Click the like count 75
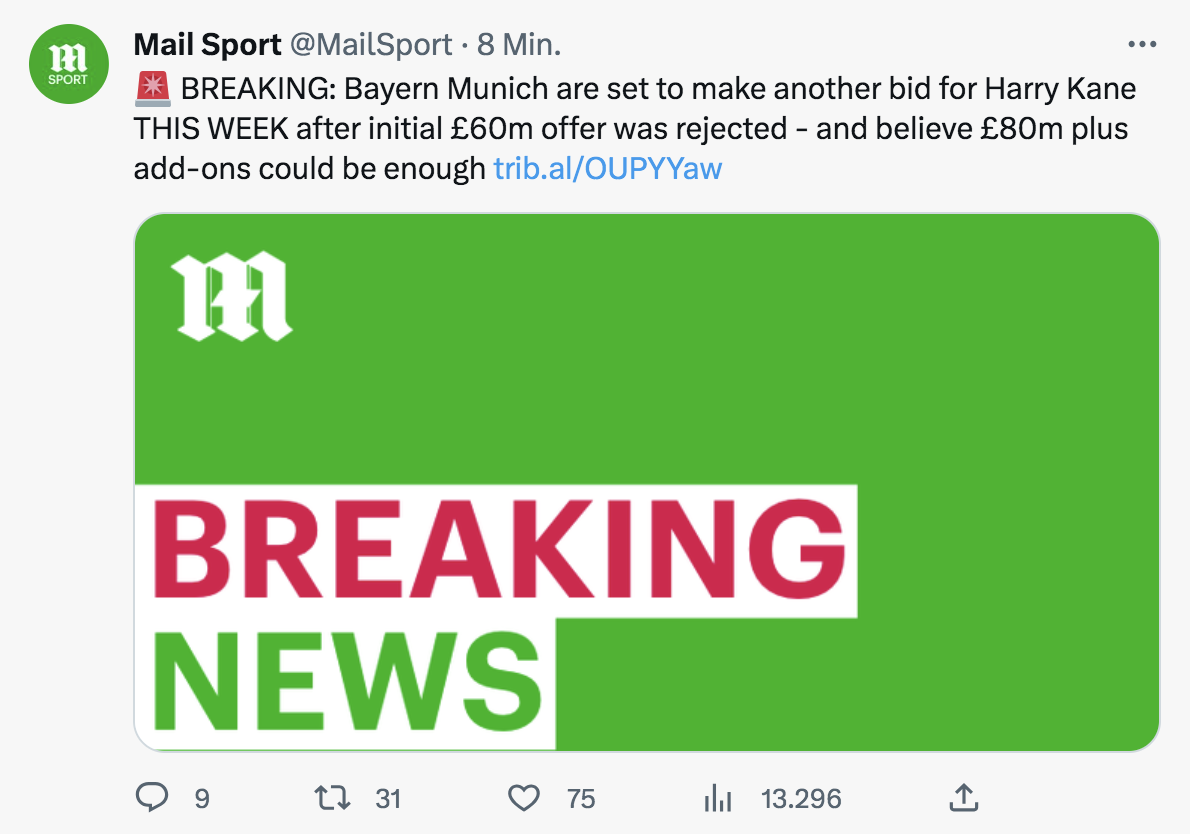This screenshot has width=1190, height=834. click(581, 798)
